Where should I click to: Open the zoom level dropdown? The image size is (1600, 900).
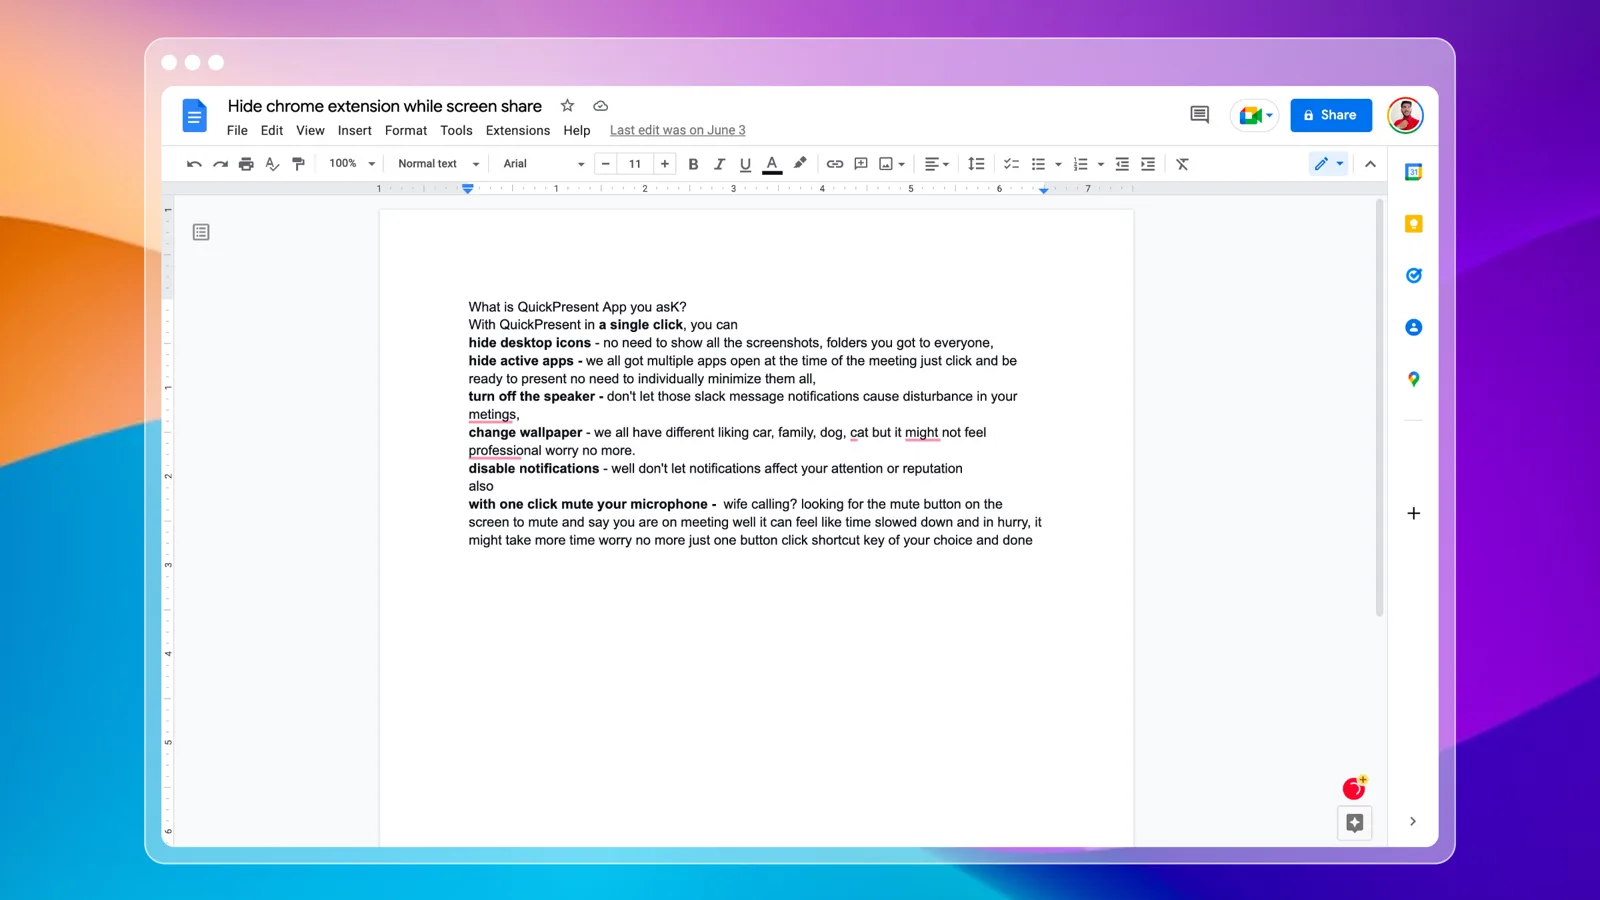click(x=352, y=164)
